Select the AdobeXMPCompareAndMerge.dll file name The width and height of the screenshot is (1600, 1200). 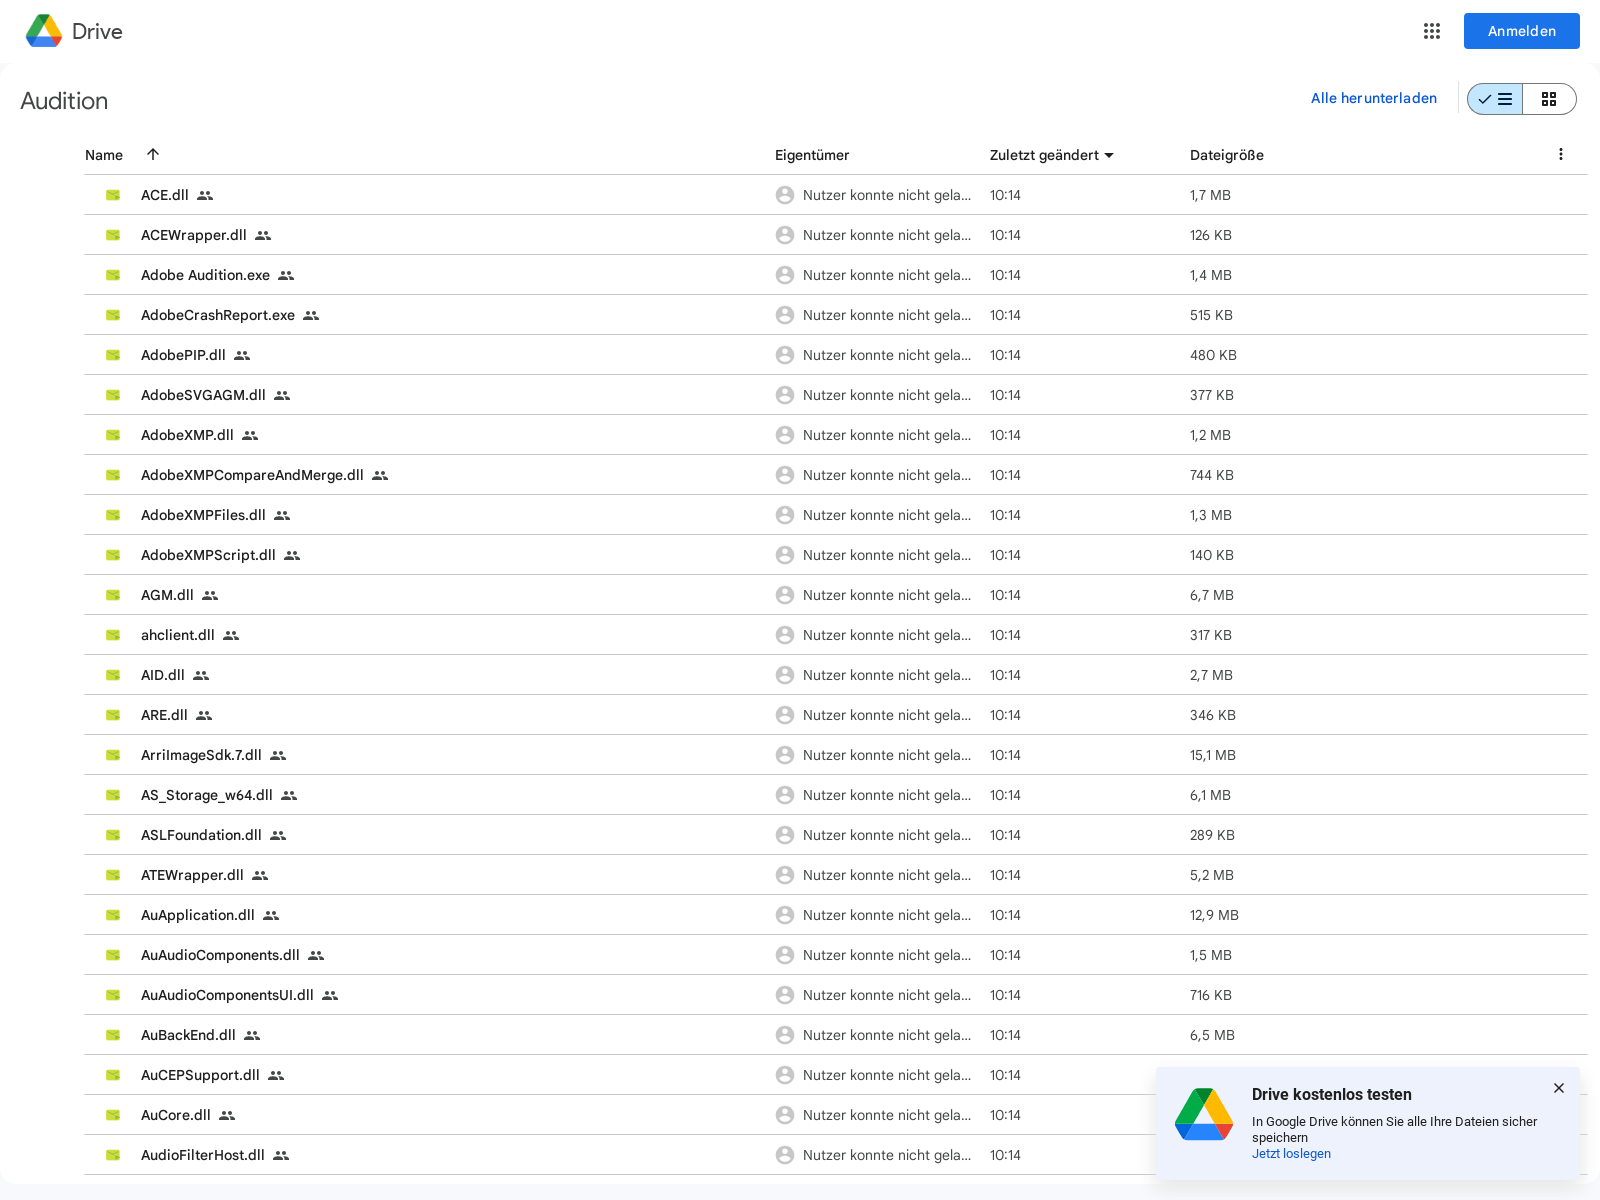pos(252,475)
